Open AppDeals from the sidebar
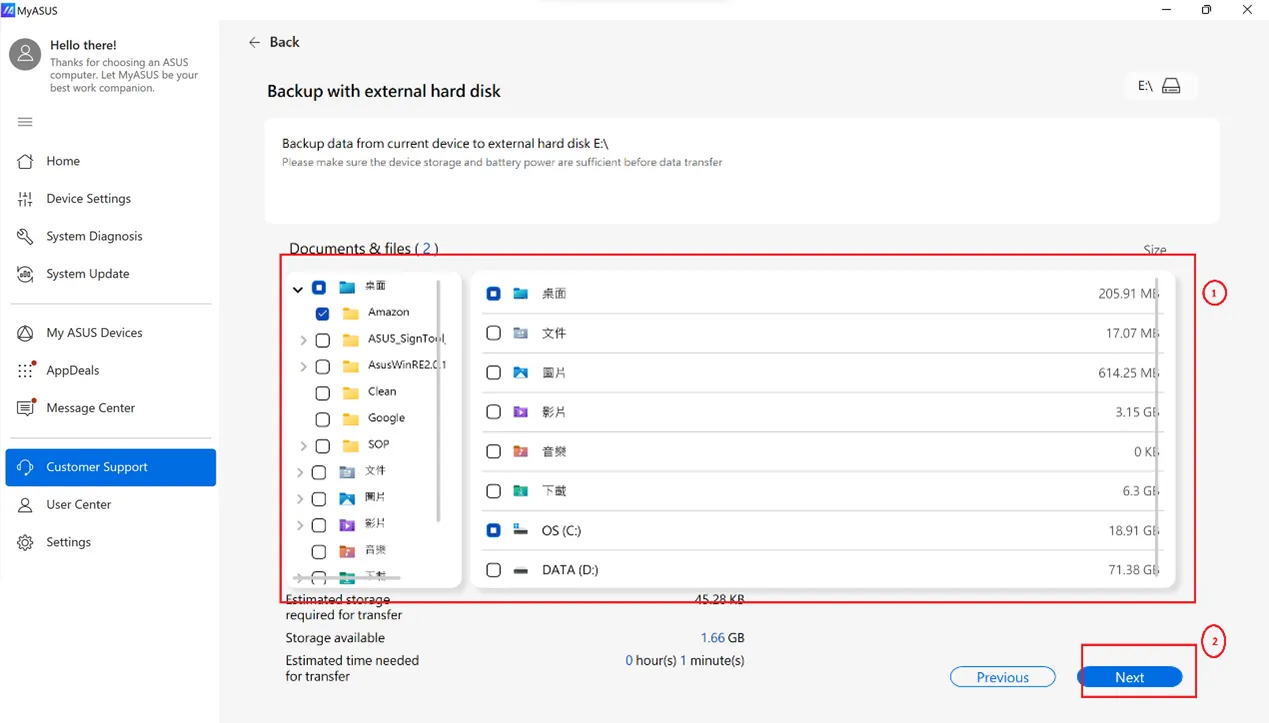Image resolution: width=1269 pixels, height=723 pixels. 72,370
